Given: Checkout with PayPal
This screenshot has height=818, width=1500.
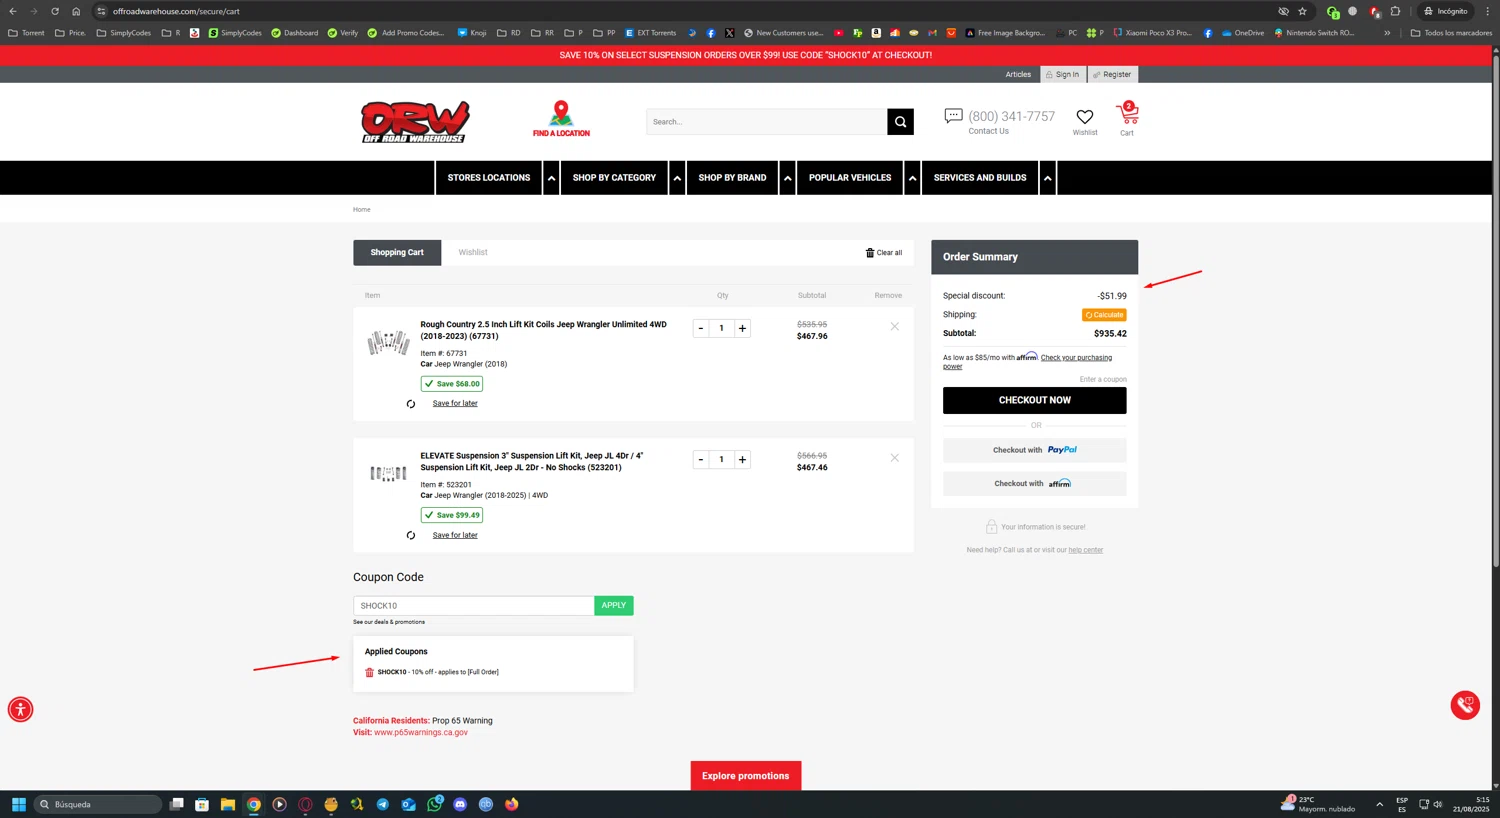Looking at the screenshot, I should [1034, 450].
